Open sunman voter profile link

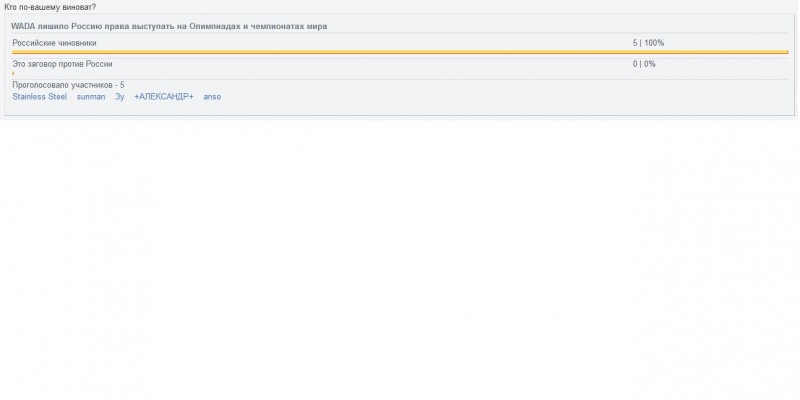pyautogui.click(x=91, y=96)
